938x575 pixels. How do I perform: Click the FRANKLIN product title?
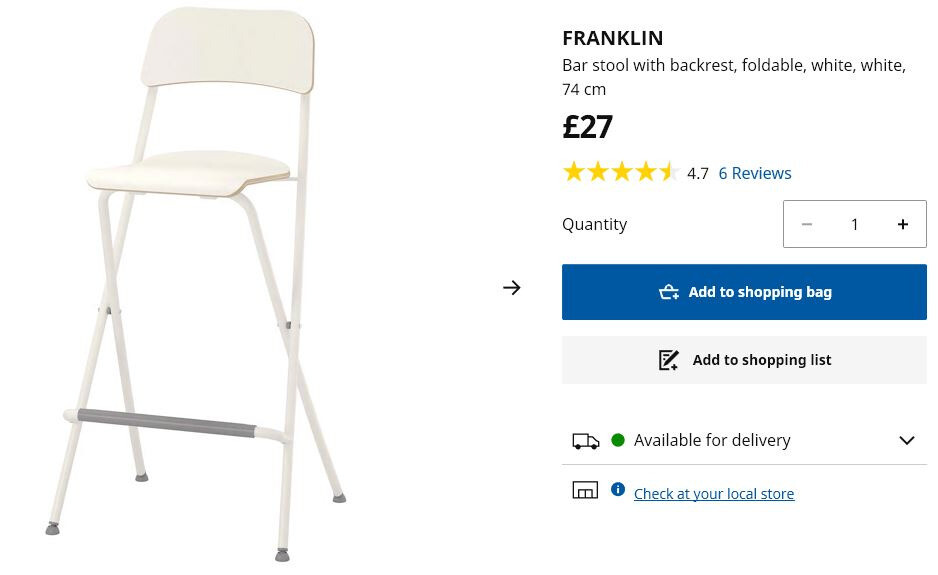pos(612,38)
